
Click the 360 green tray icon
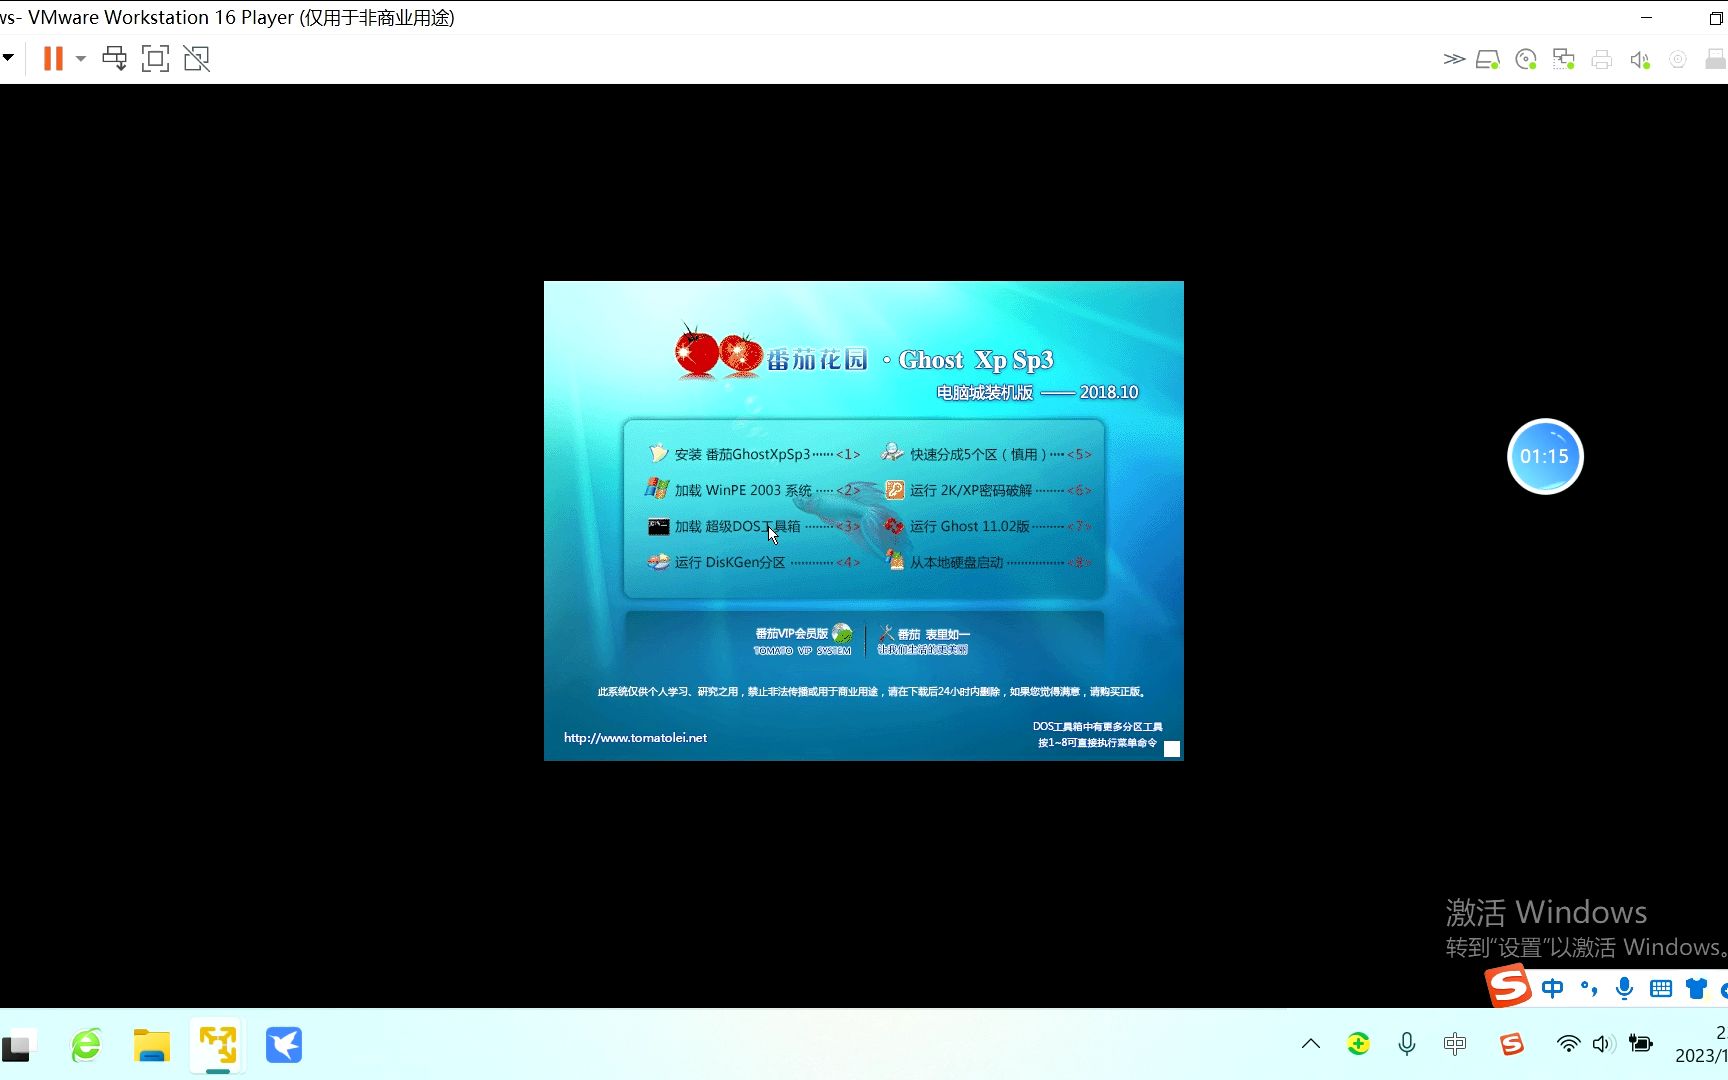pyautogui.click(x=1358, y=1044)
